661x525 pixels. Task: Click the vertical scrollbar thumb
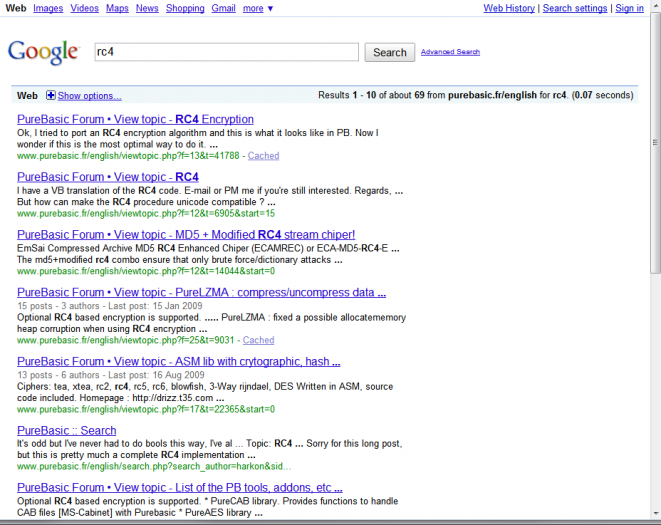click(655, 143)
